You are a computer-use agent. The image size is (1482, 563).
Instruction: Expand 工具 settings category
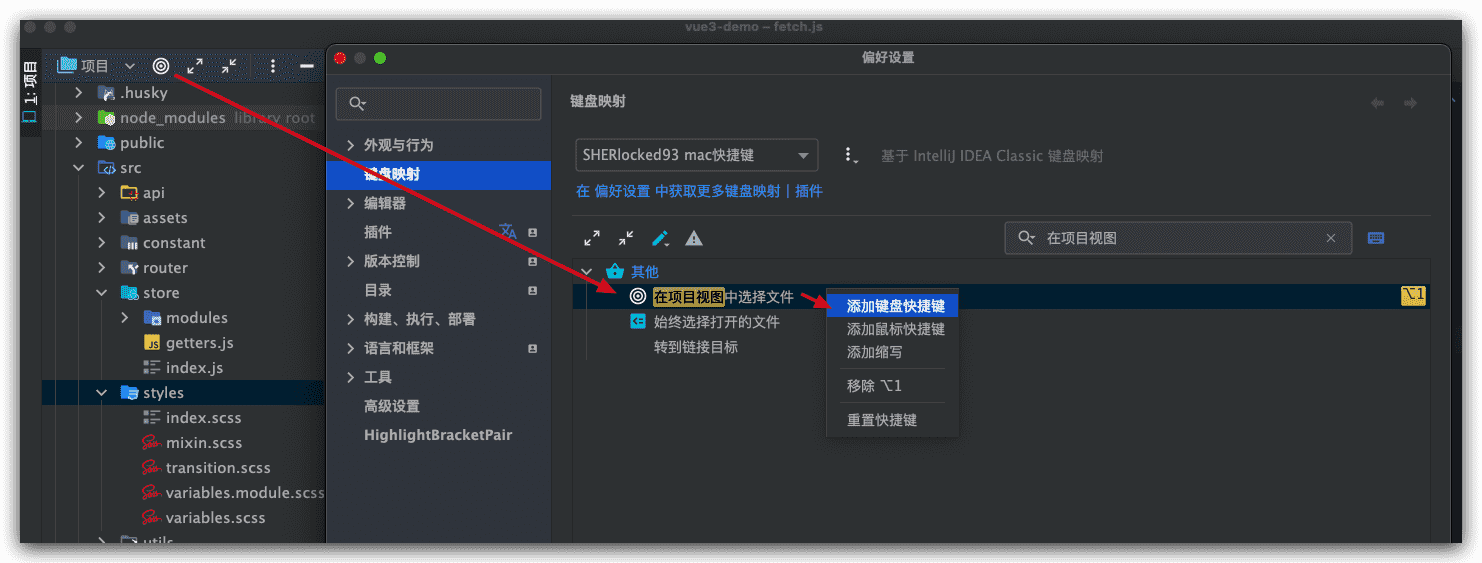tap(351, 377)
